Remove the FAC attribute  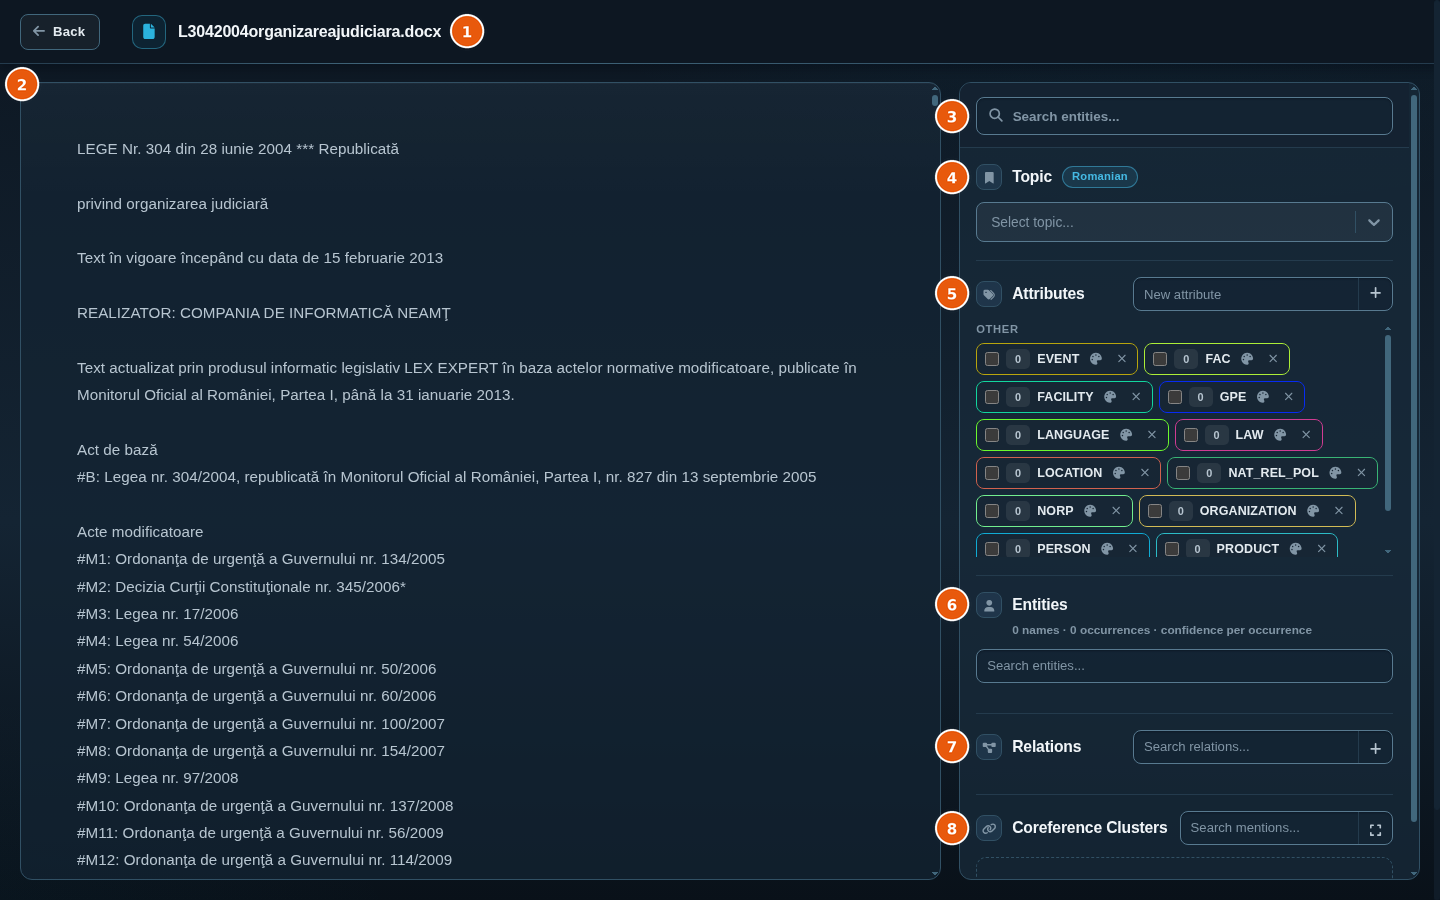(x=1273, y=359)
